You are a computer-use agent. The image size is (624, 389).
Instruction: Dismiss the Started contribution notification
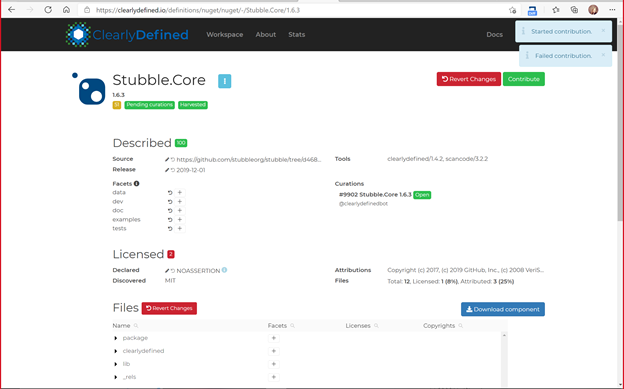[x=603, y=31]
